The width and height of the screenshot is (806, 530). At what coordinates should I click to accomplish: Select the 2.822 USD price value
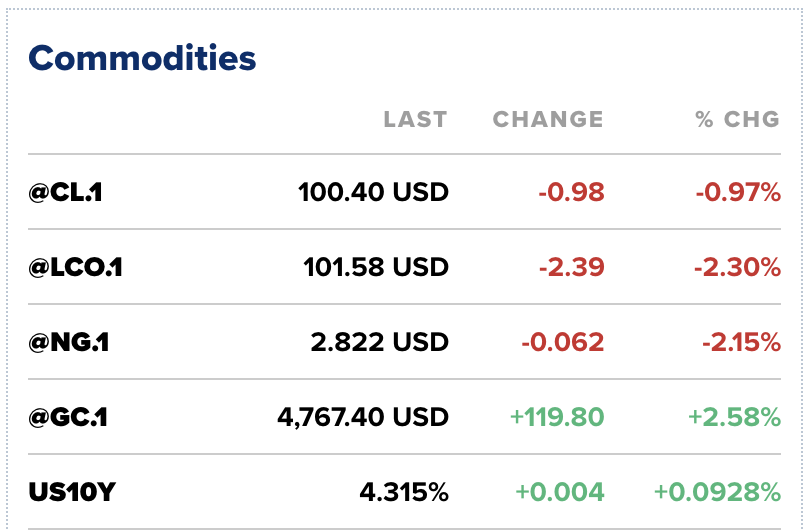pyautogui.click(x=379, y=342)
